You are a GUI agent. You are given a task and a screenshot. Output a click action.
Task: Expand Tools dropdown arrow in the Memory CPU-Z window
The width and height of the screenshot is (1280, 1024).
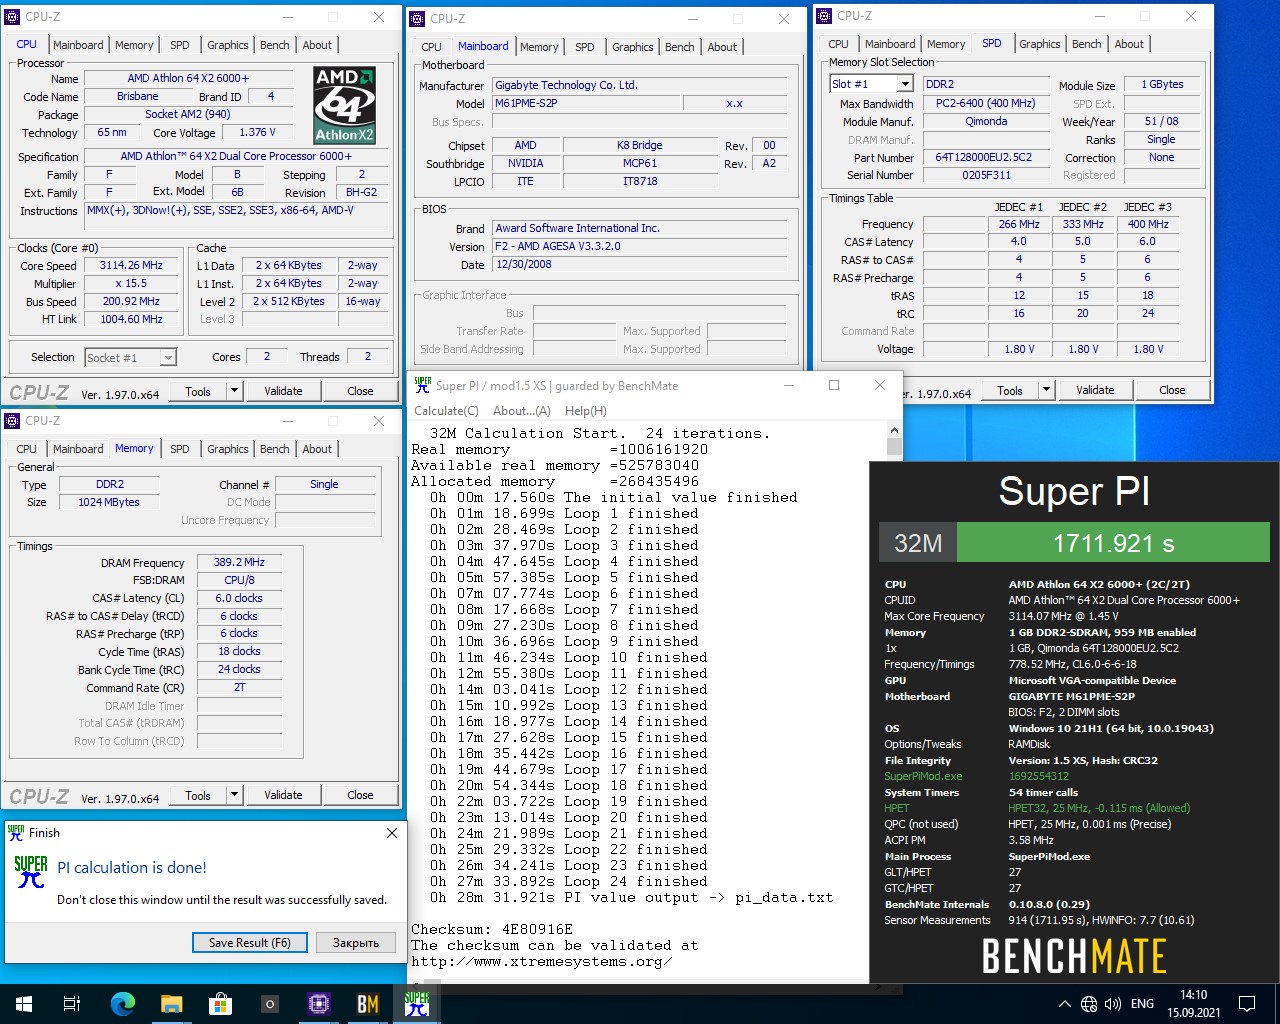click(x=235, y=795)
